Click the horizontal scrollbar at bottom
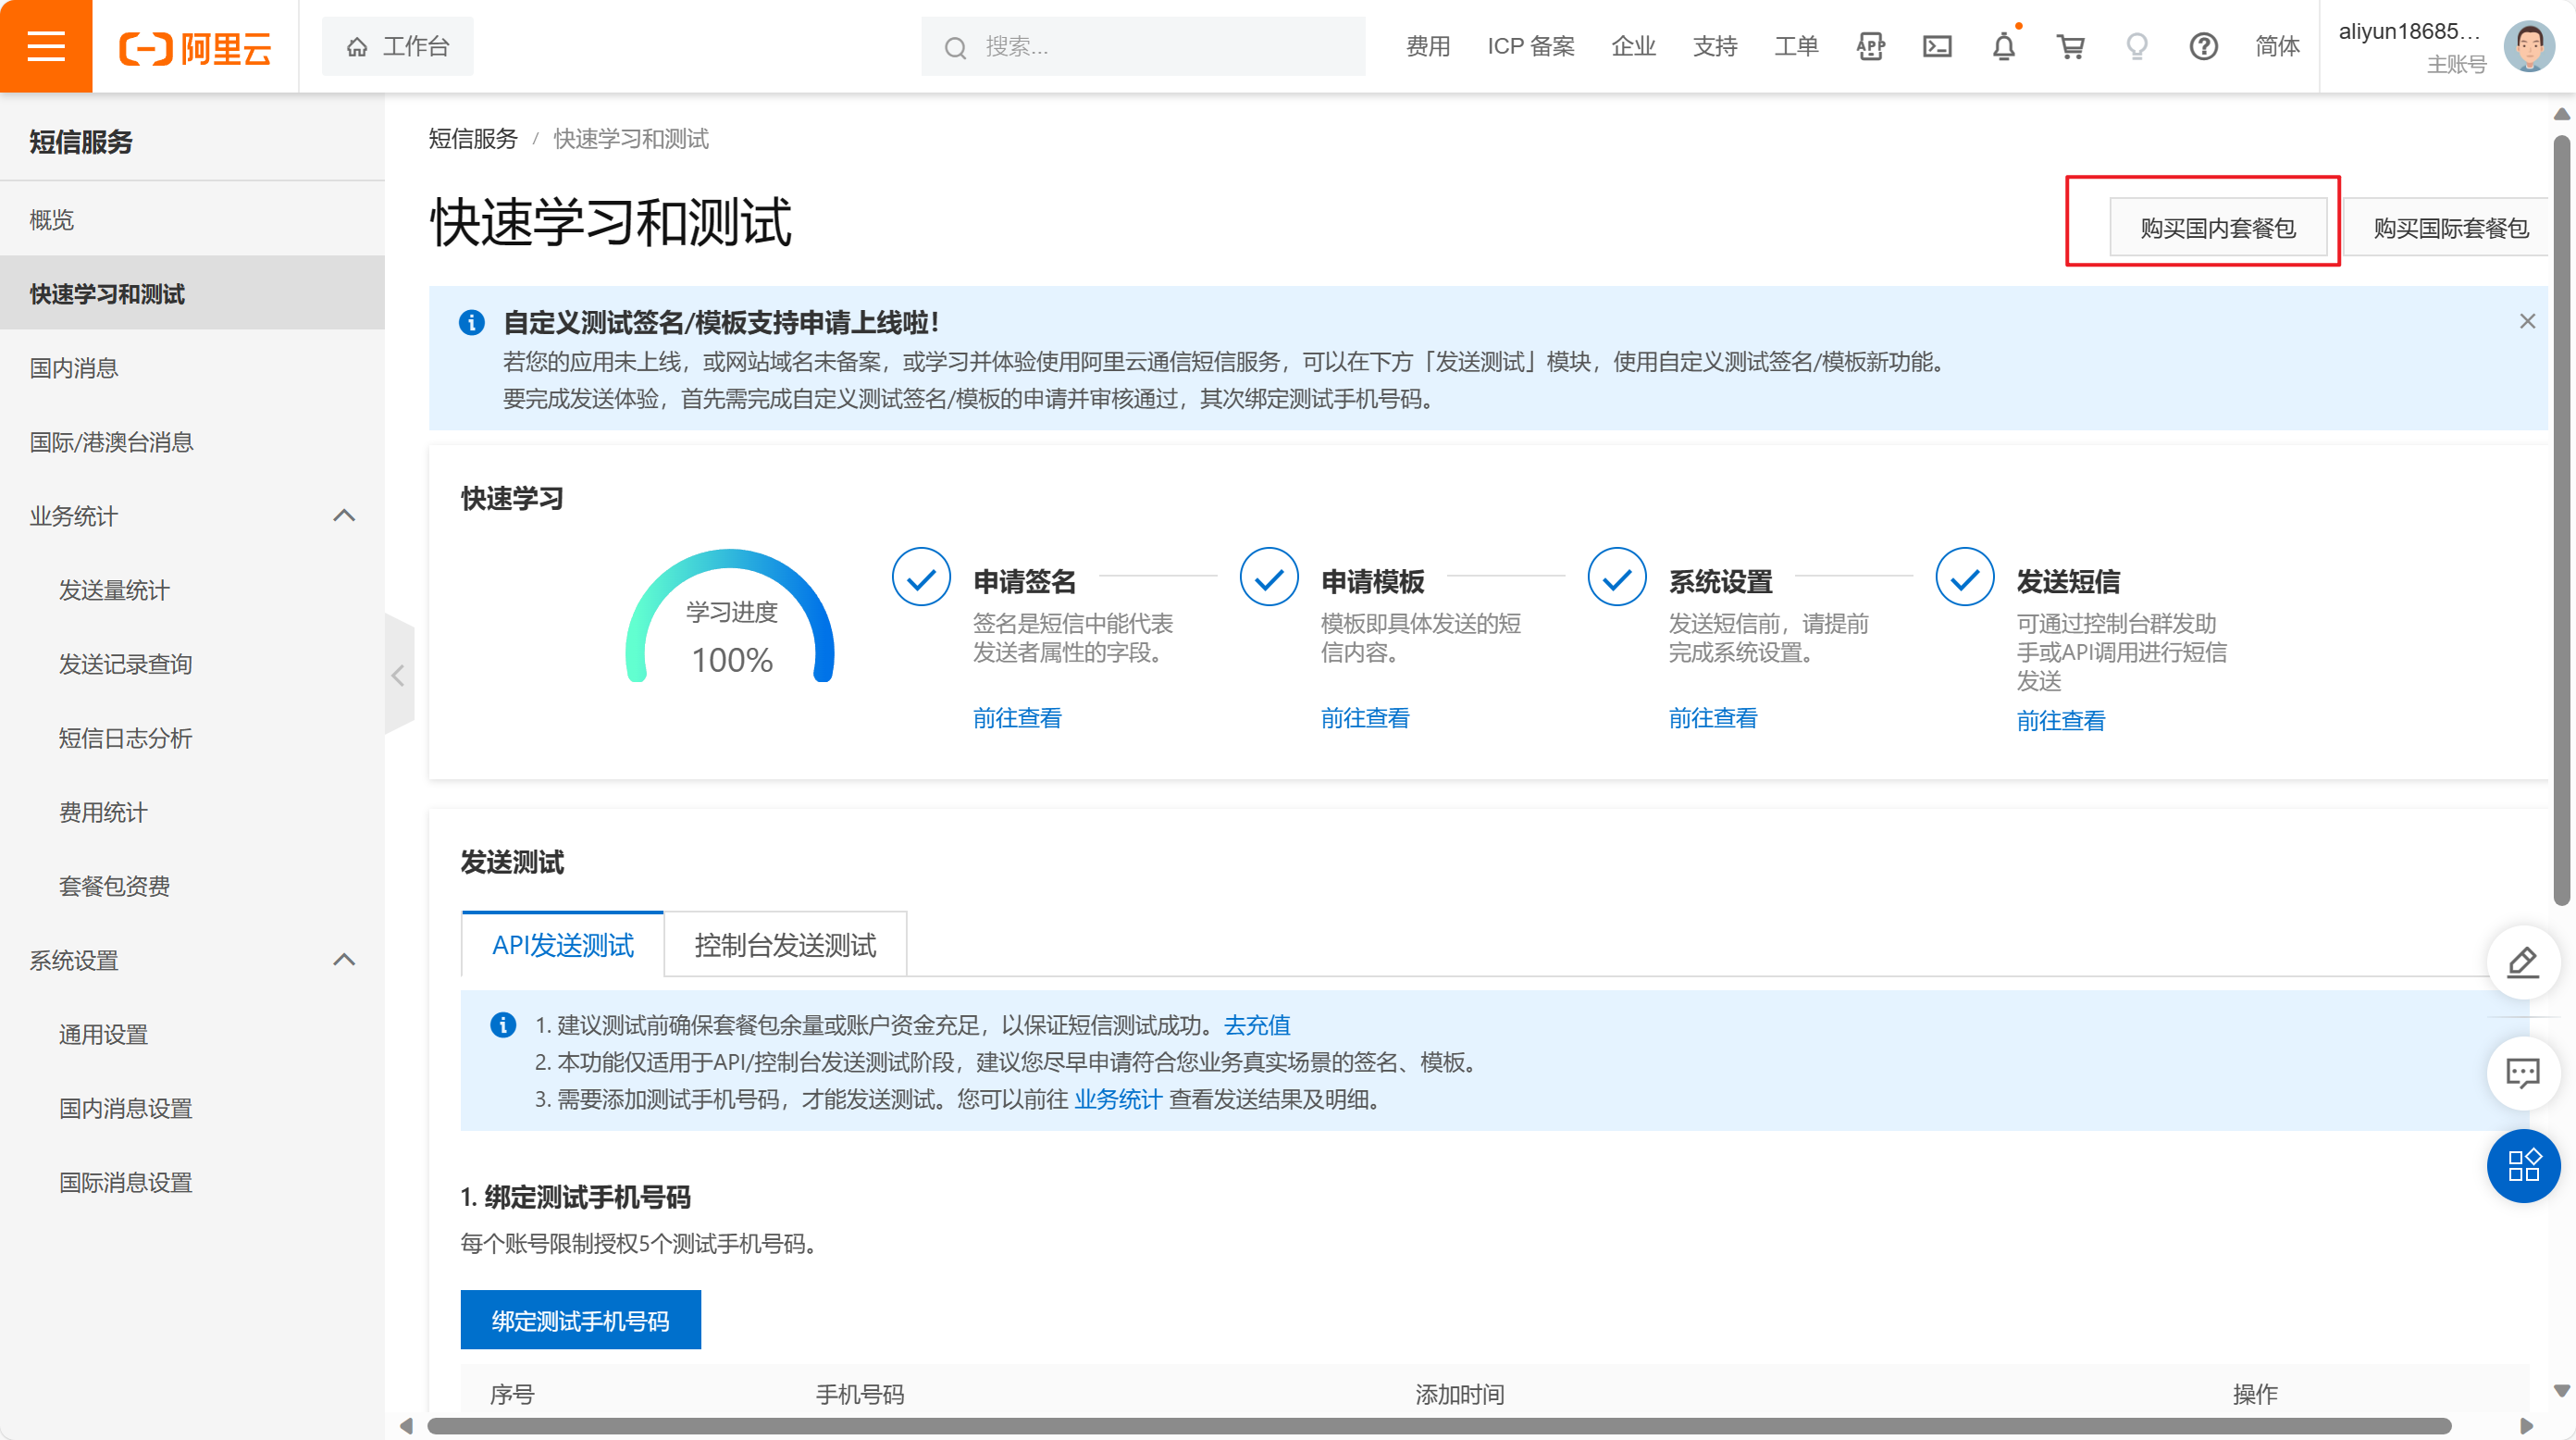 pos(1438,1426)
